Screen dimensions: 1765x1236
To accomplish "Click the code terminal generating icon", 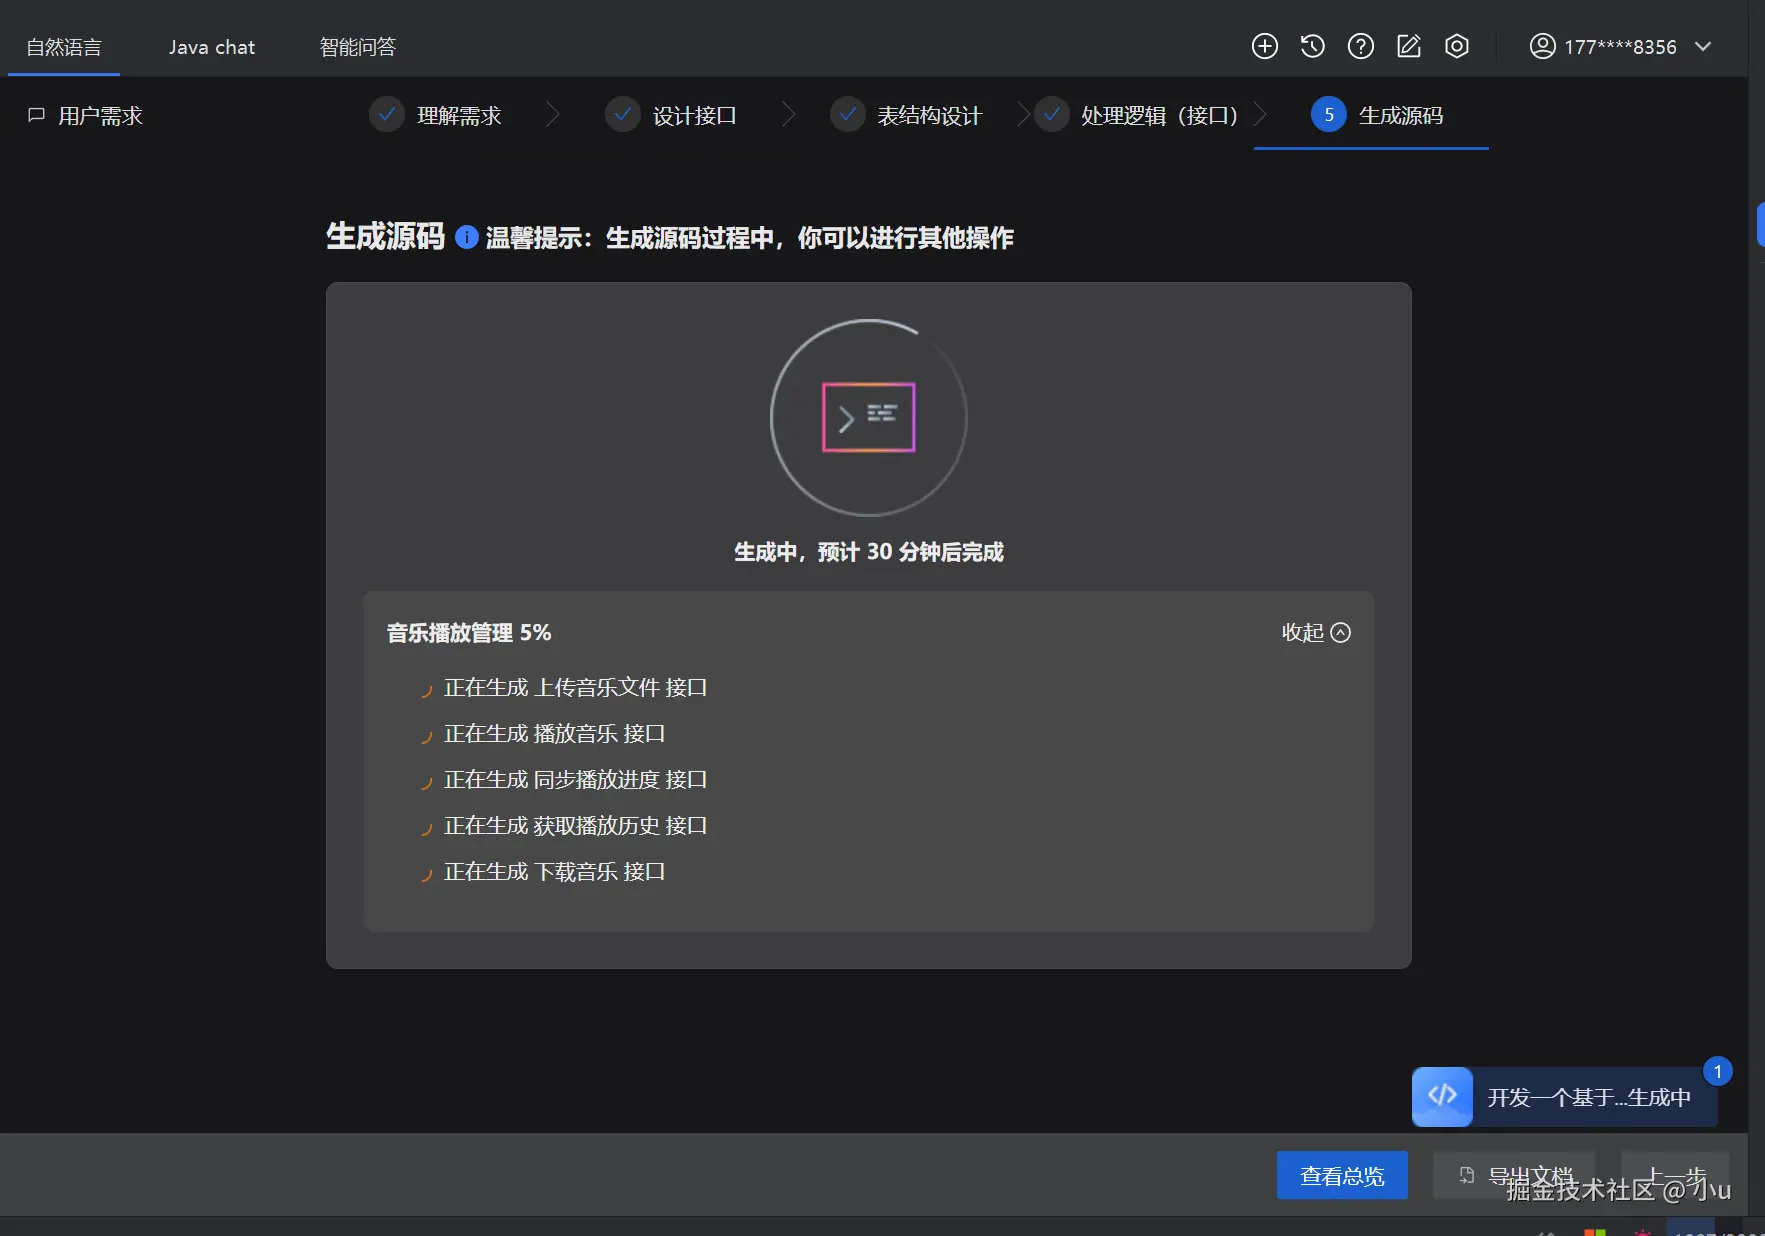I will click(868, 417).
